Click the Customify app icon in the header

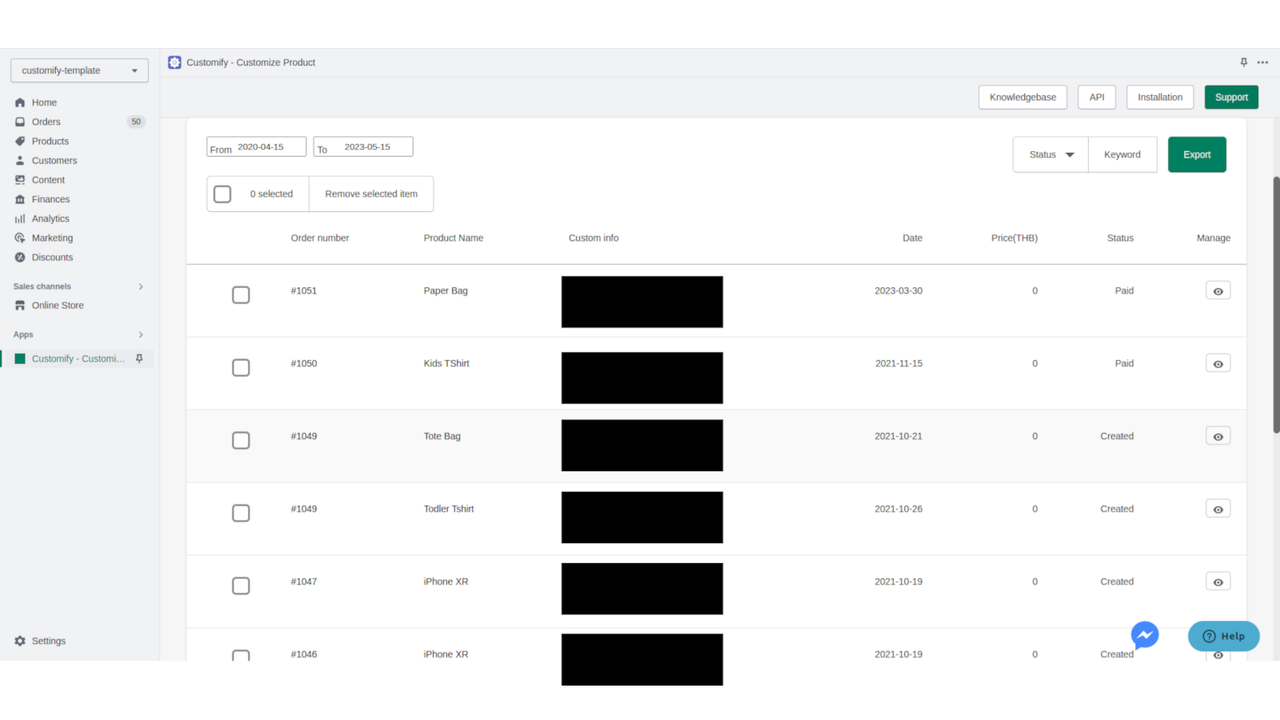174,62
